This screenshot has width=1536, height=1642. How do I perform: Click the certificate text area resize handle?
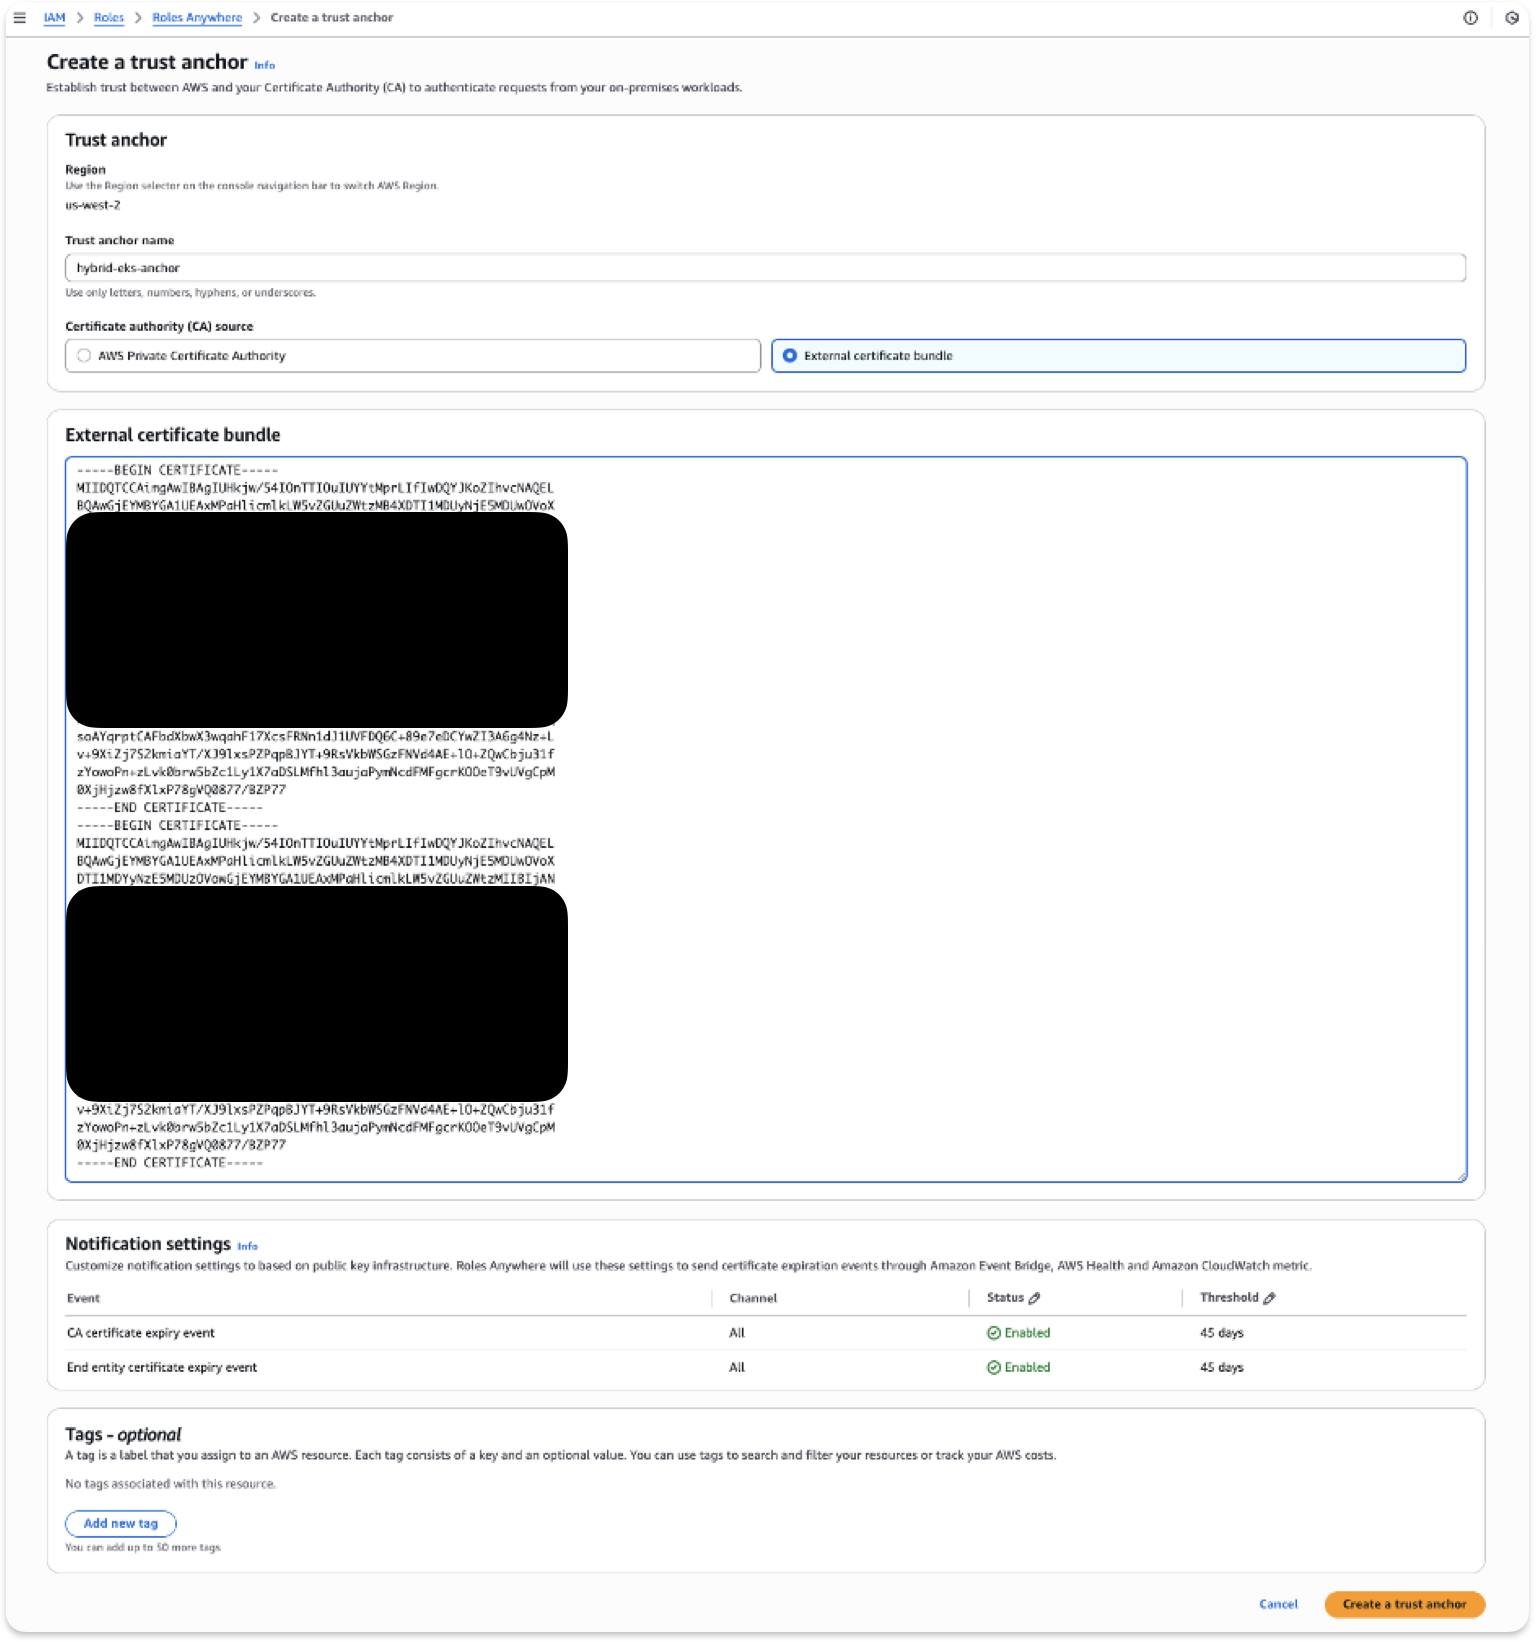click(x=1461, y=1177)
